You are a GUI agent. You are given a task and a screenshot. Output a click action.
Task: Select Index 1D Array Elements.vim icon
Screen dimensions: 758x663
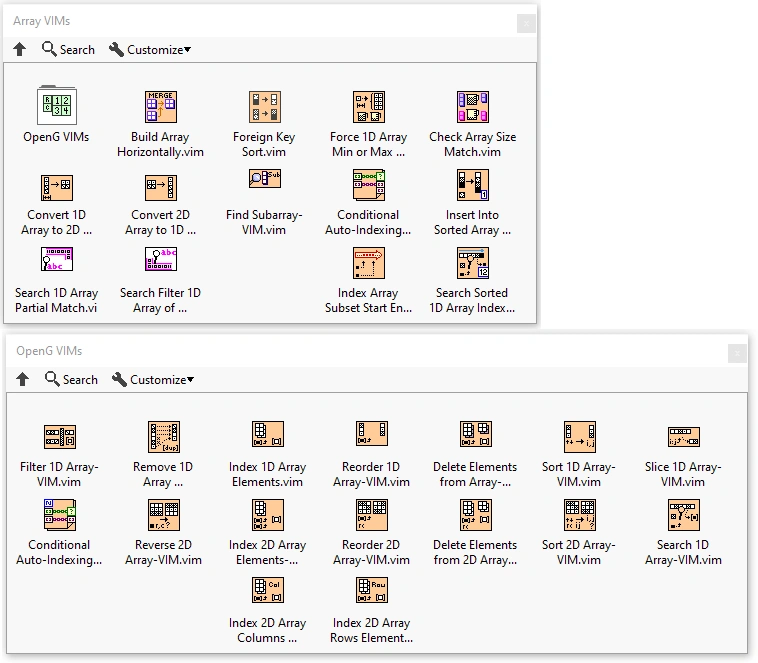click(268, 434)
